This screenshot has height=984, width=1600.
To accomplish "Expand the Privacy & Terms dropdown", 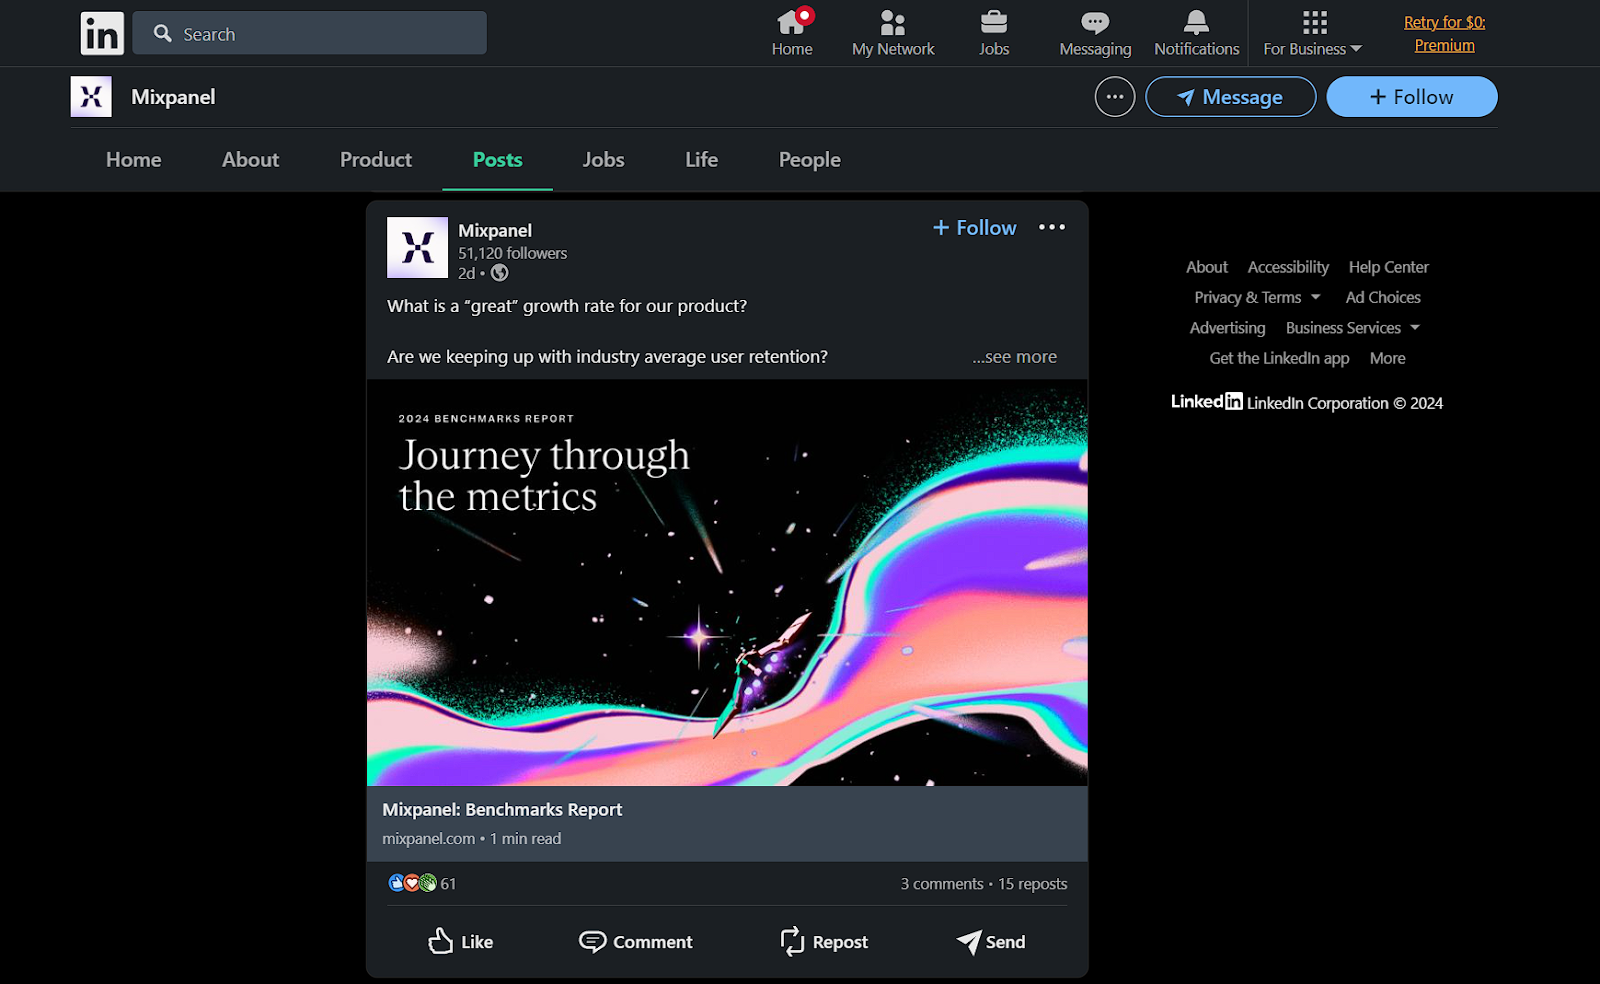I will (1257, 298).
